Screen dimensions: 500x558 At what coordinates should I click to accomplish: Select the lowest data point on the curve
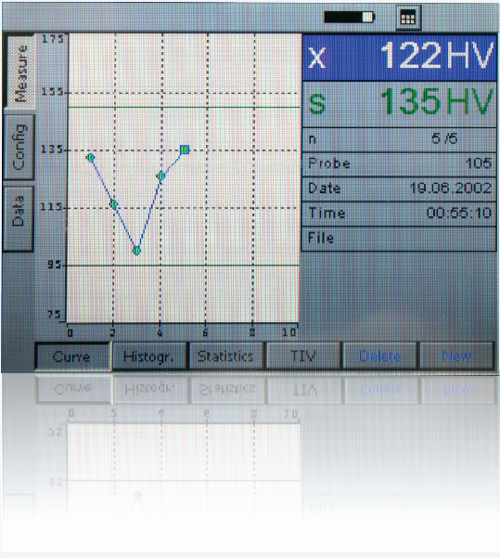(x=136, y=251)
